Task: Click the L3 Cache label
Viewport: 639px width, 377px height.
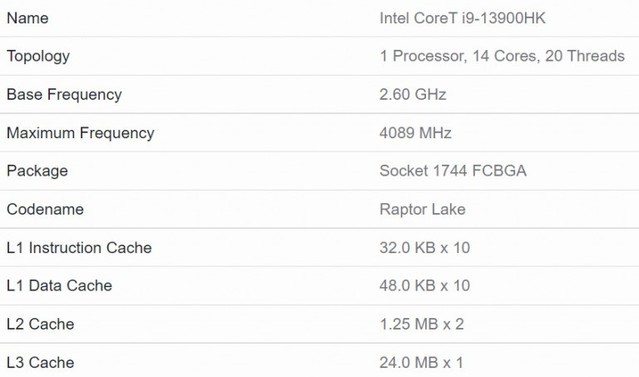Action: (x=40, y=362)
